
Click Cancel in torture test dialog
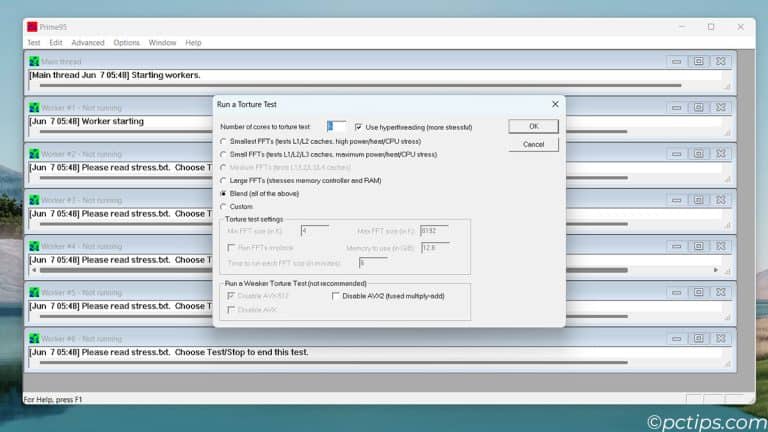533,144
